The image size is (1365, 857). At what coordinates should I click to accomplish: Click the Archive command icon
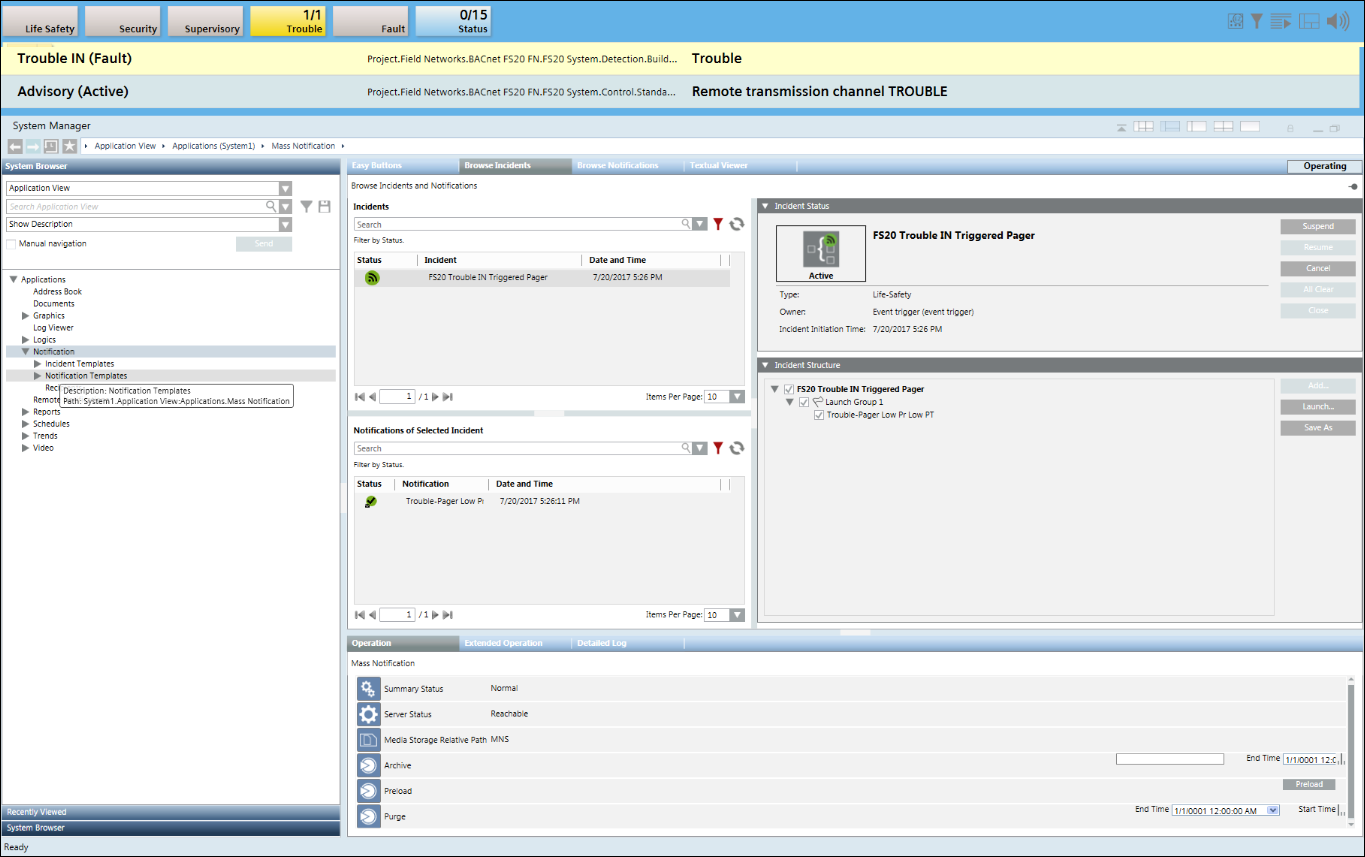(x=368, y=766)
